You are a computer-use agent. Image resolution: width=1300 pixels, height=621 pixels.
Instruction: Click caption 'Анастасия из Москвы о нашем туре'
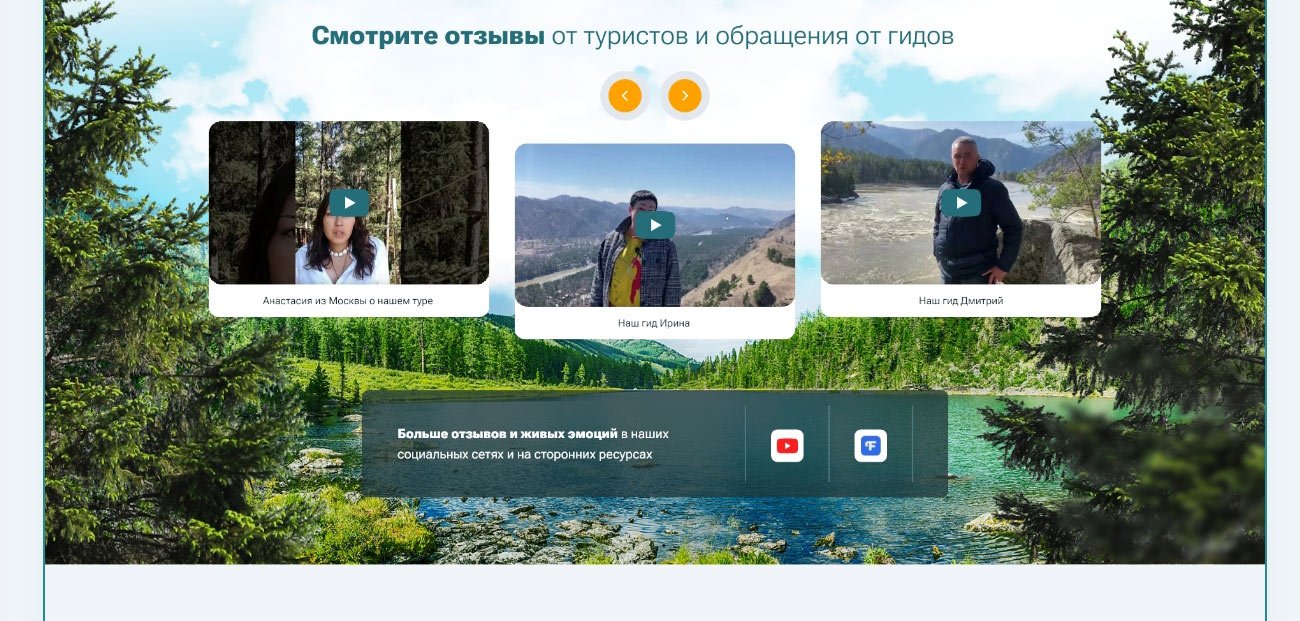click(x=348, y=301)
